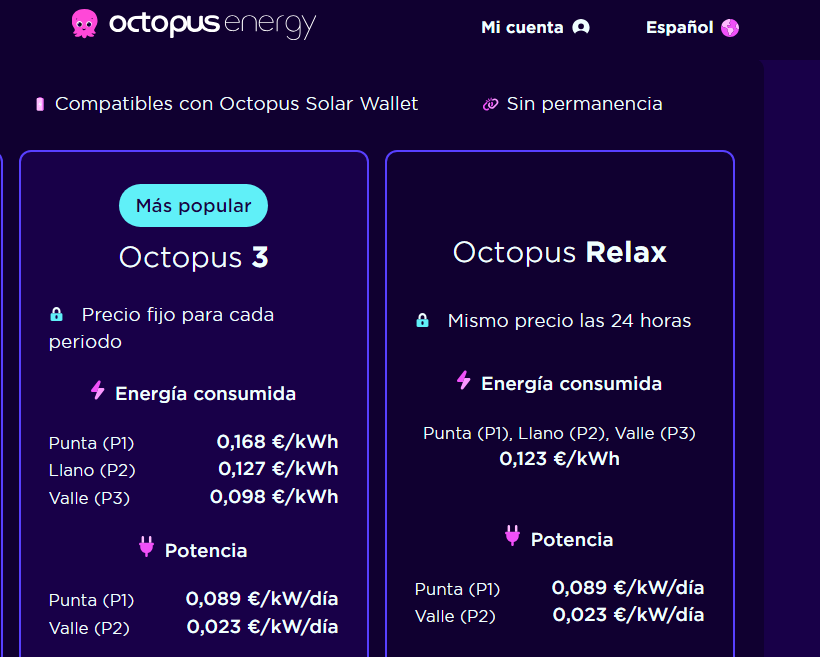The image size is (820, 657).
Task: Click the plug icon in Octopus 3 card
Action: click(146, 547)
